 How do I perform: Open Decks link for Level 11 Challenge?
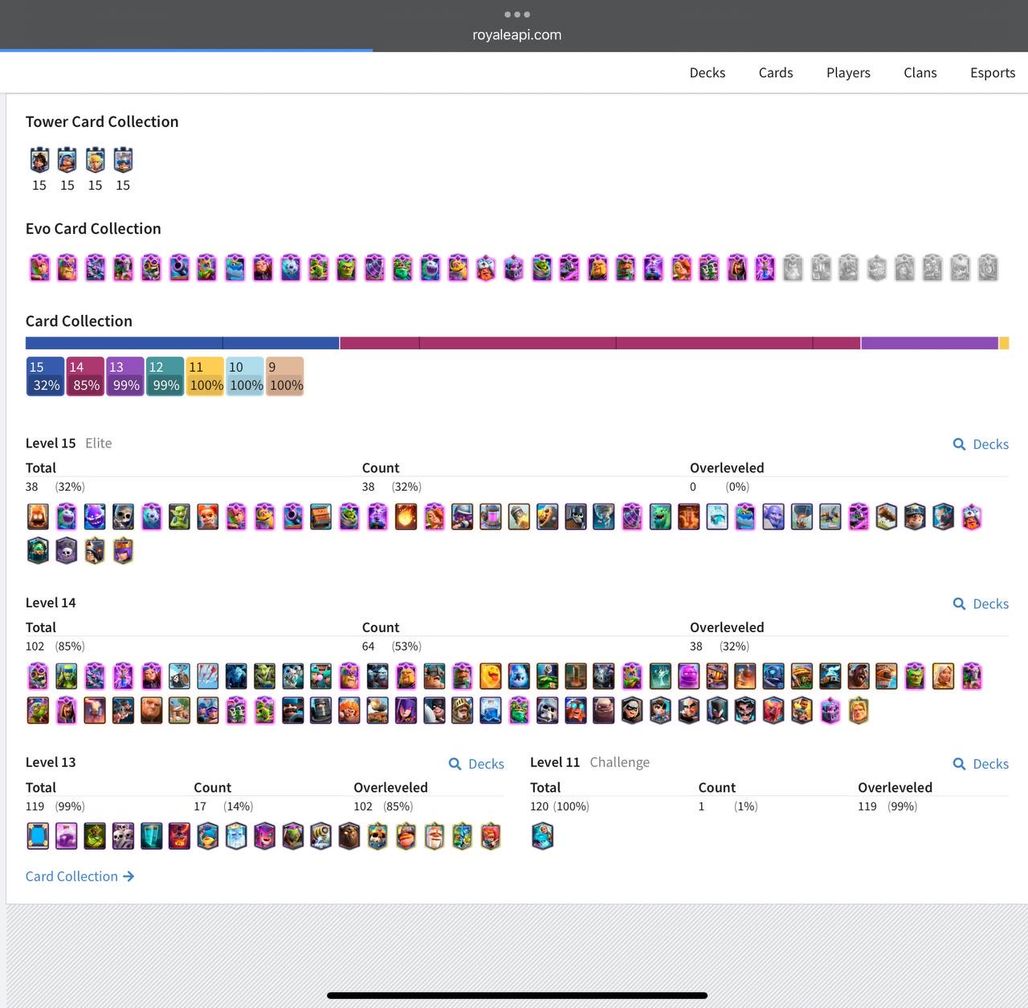(981, 763)
